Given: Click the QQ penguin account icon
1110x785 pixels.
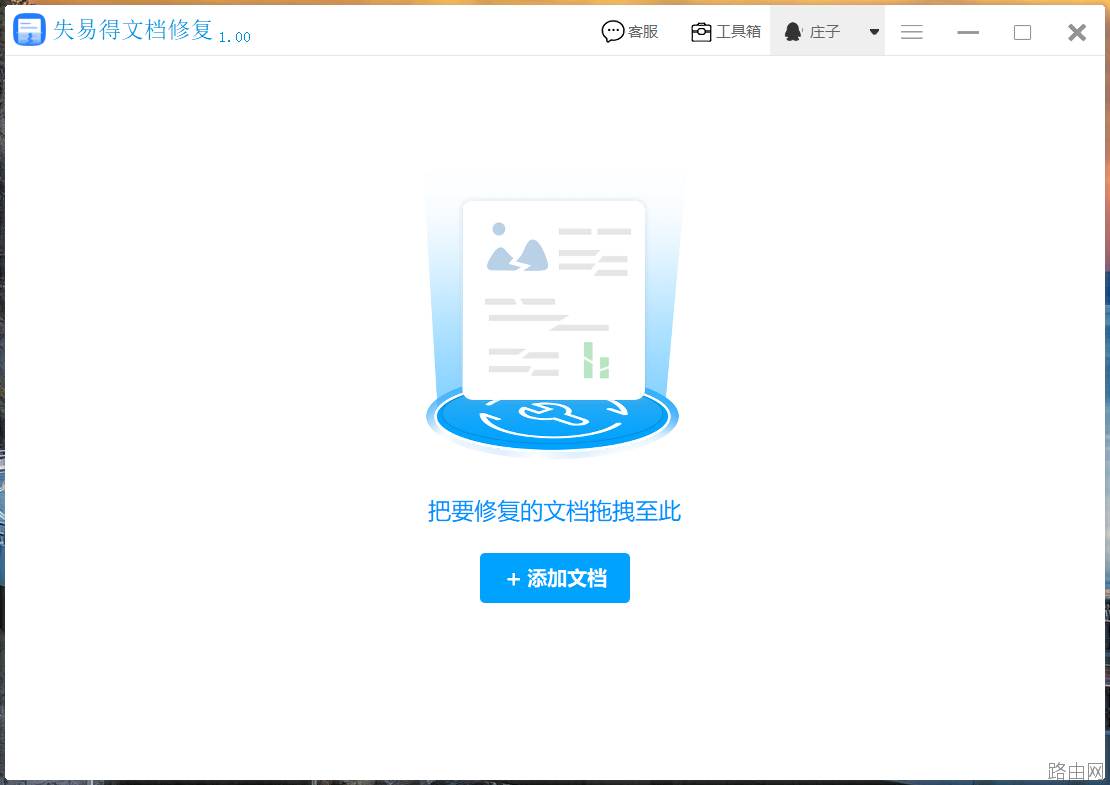Looking at the screenshot, I should 793,31.
